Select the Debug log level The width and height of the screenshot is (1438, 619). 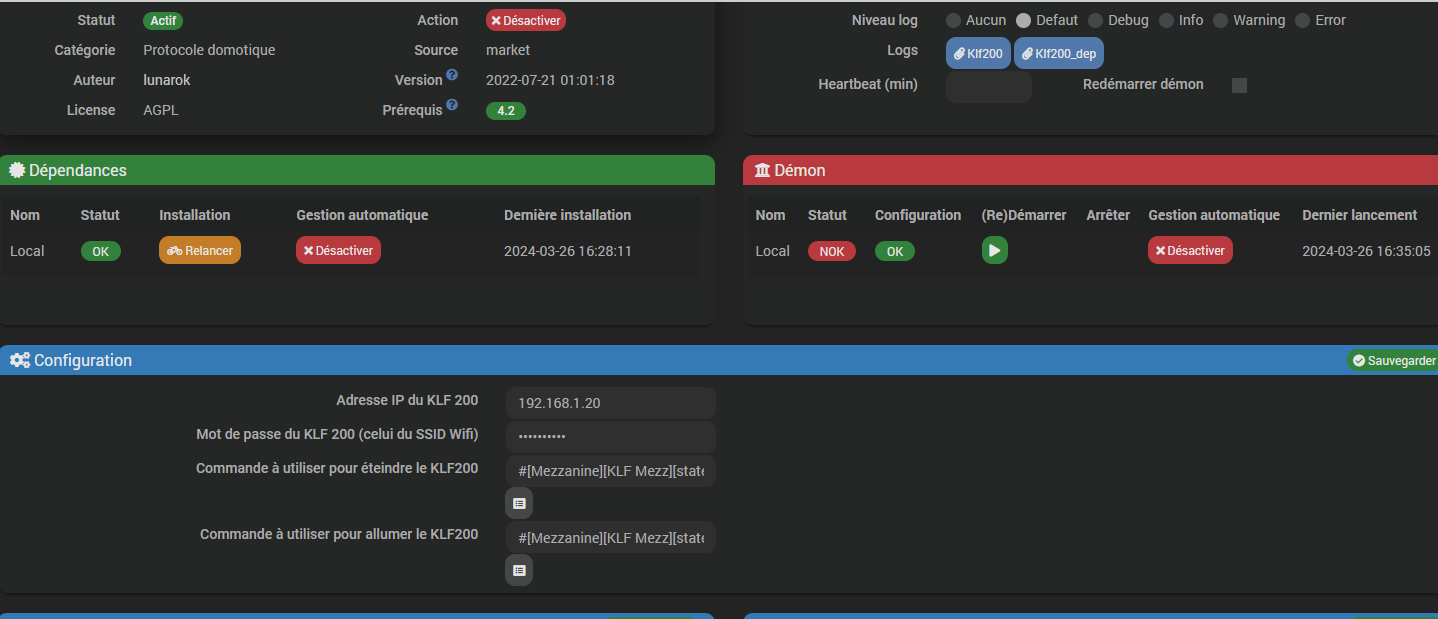point(1095,20)
